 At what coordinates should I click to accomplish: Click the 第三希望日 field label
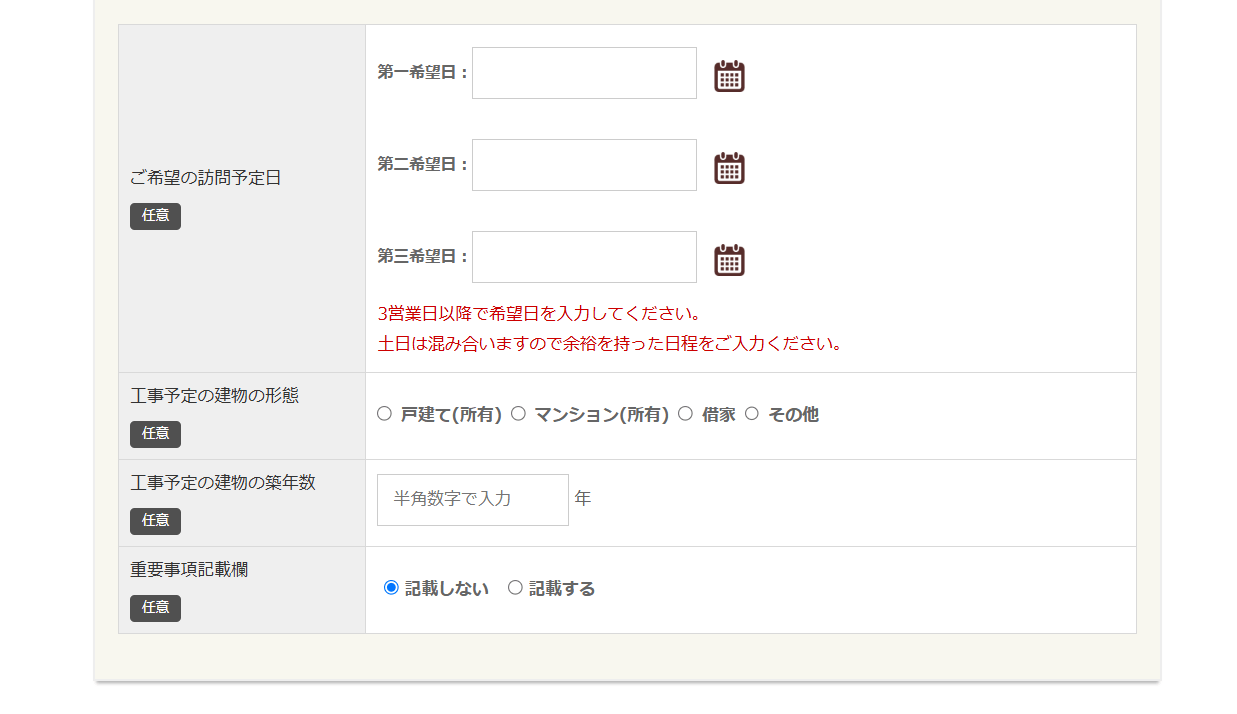click(x=422, y=257)
